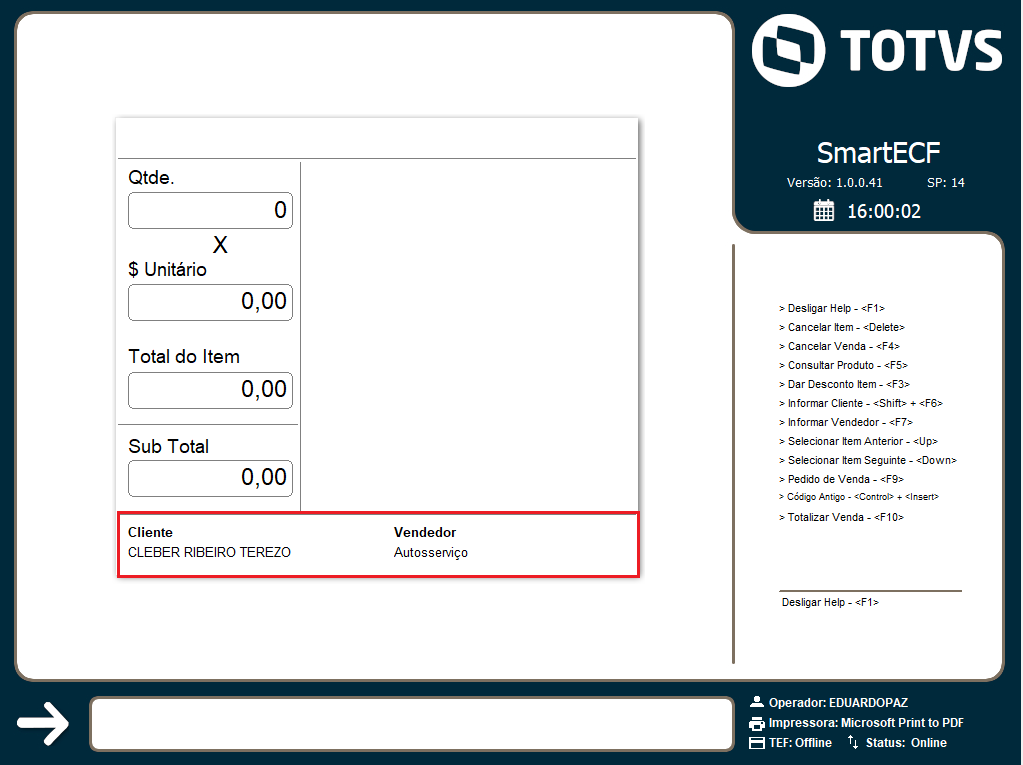Screen dimensions: 1023x765
Task: Click the clock time 16:00:02
Action: point(884,211)
